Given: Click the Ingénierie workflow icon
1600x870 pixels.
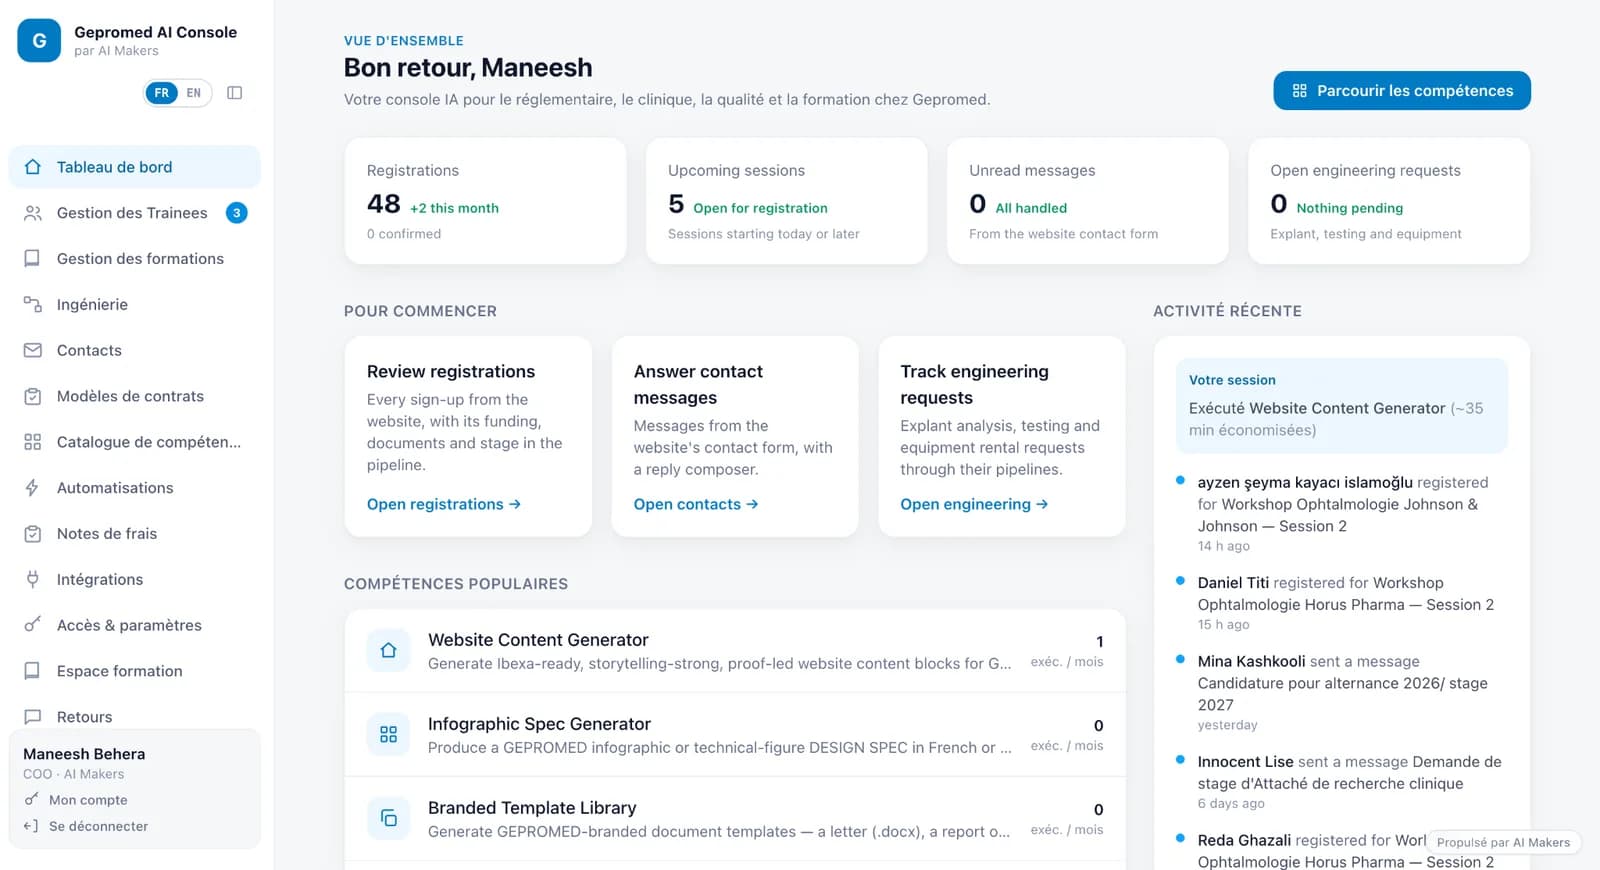Looking at the screenshot, I should (33, 305).
